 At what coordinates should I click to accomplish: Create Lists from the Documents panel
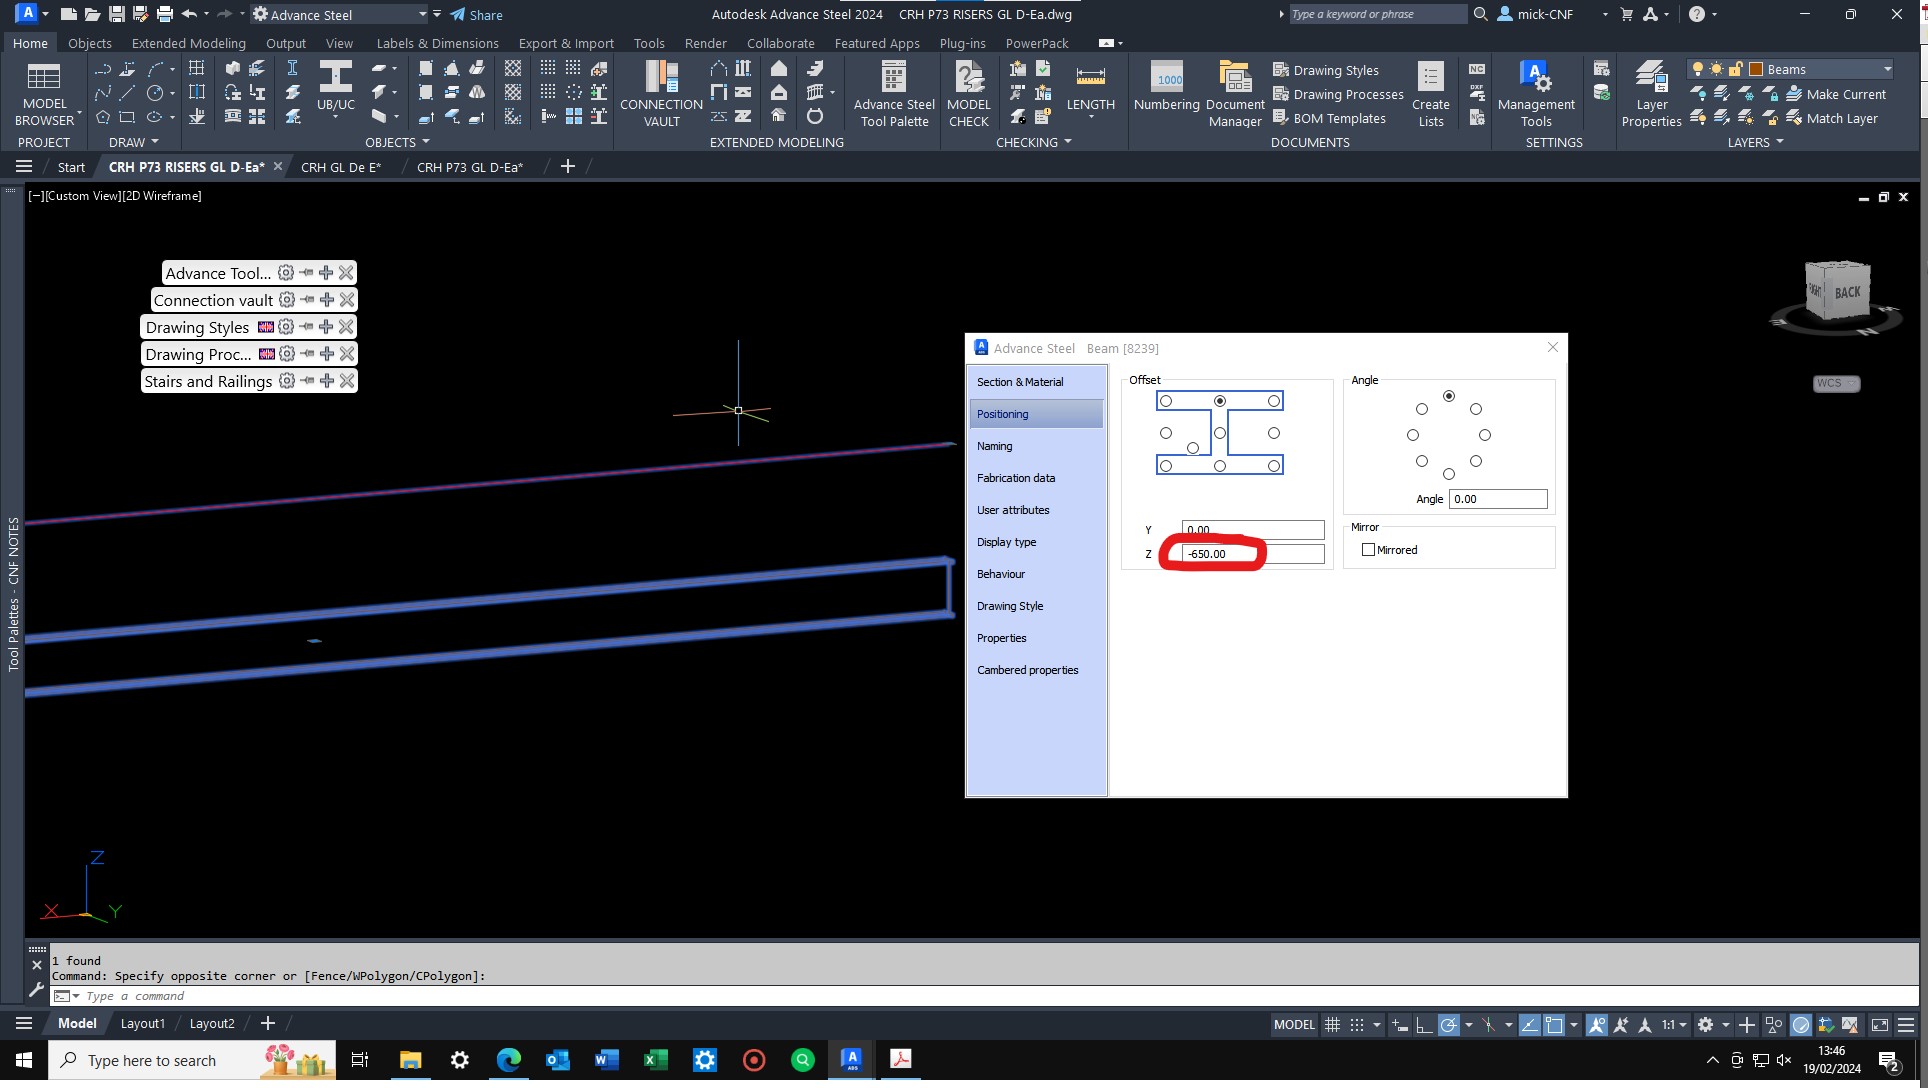[1430, 92]
